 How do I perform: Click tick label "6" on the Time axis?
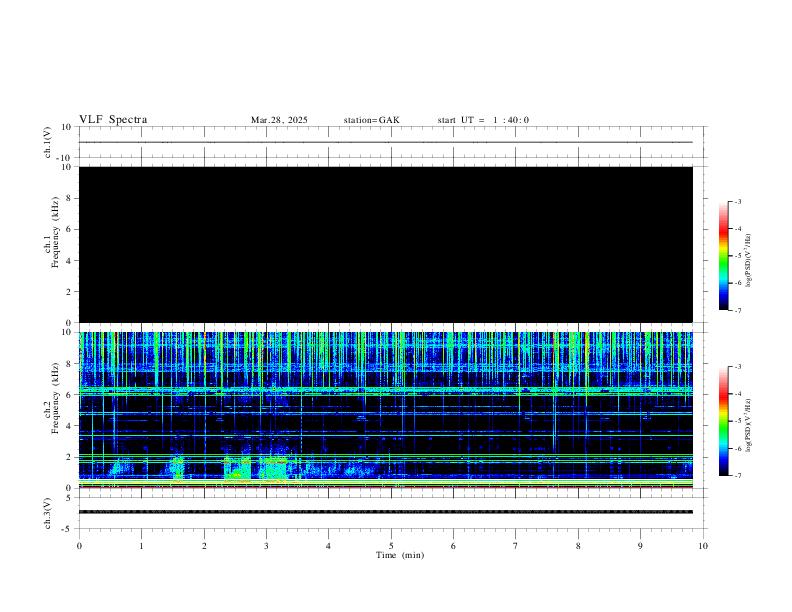[x=453, y=546]
